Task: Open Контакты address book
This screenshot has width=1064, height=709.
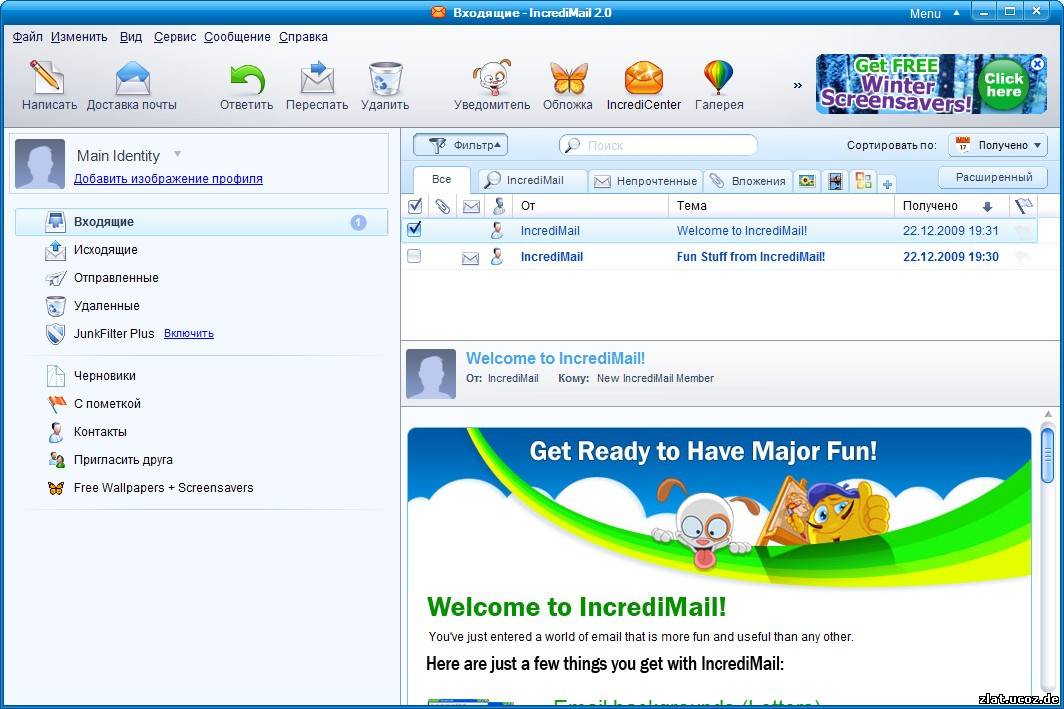Action: (201, 432)
